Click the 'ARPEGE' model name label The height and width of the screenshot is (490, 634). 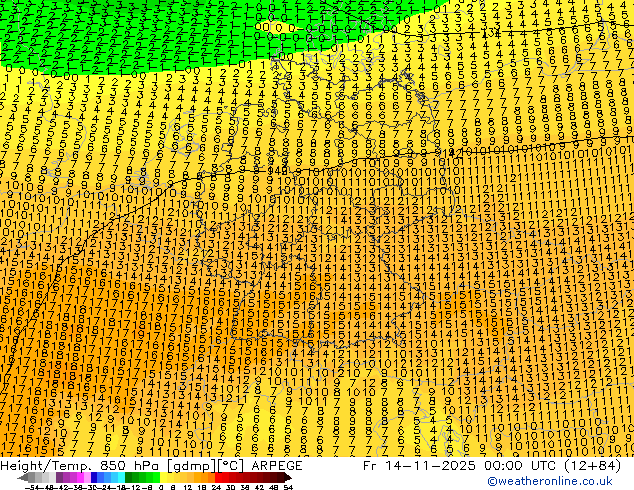pos(277,466)
